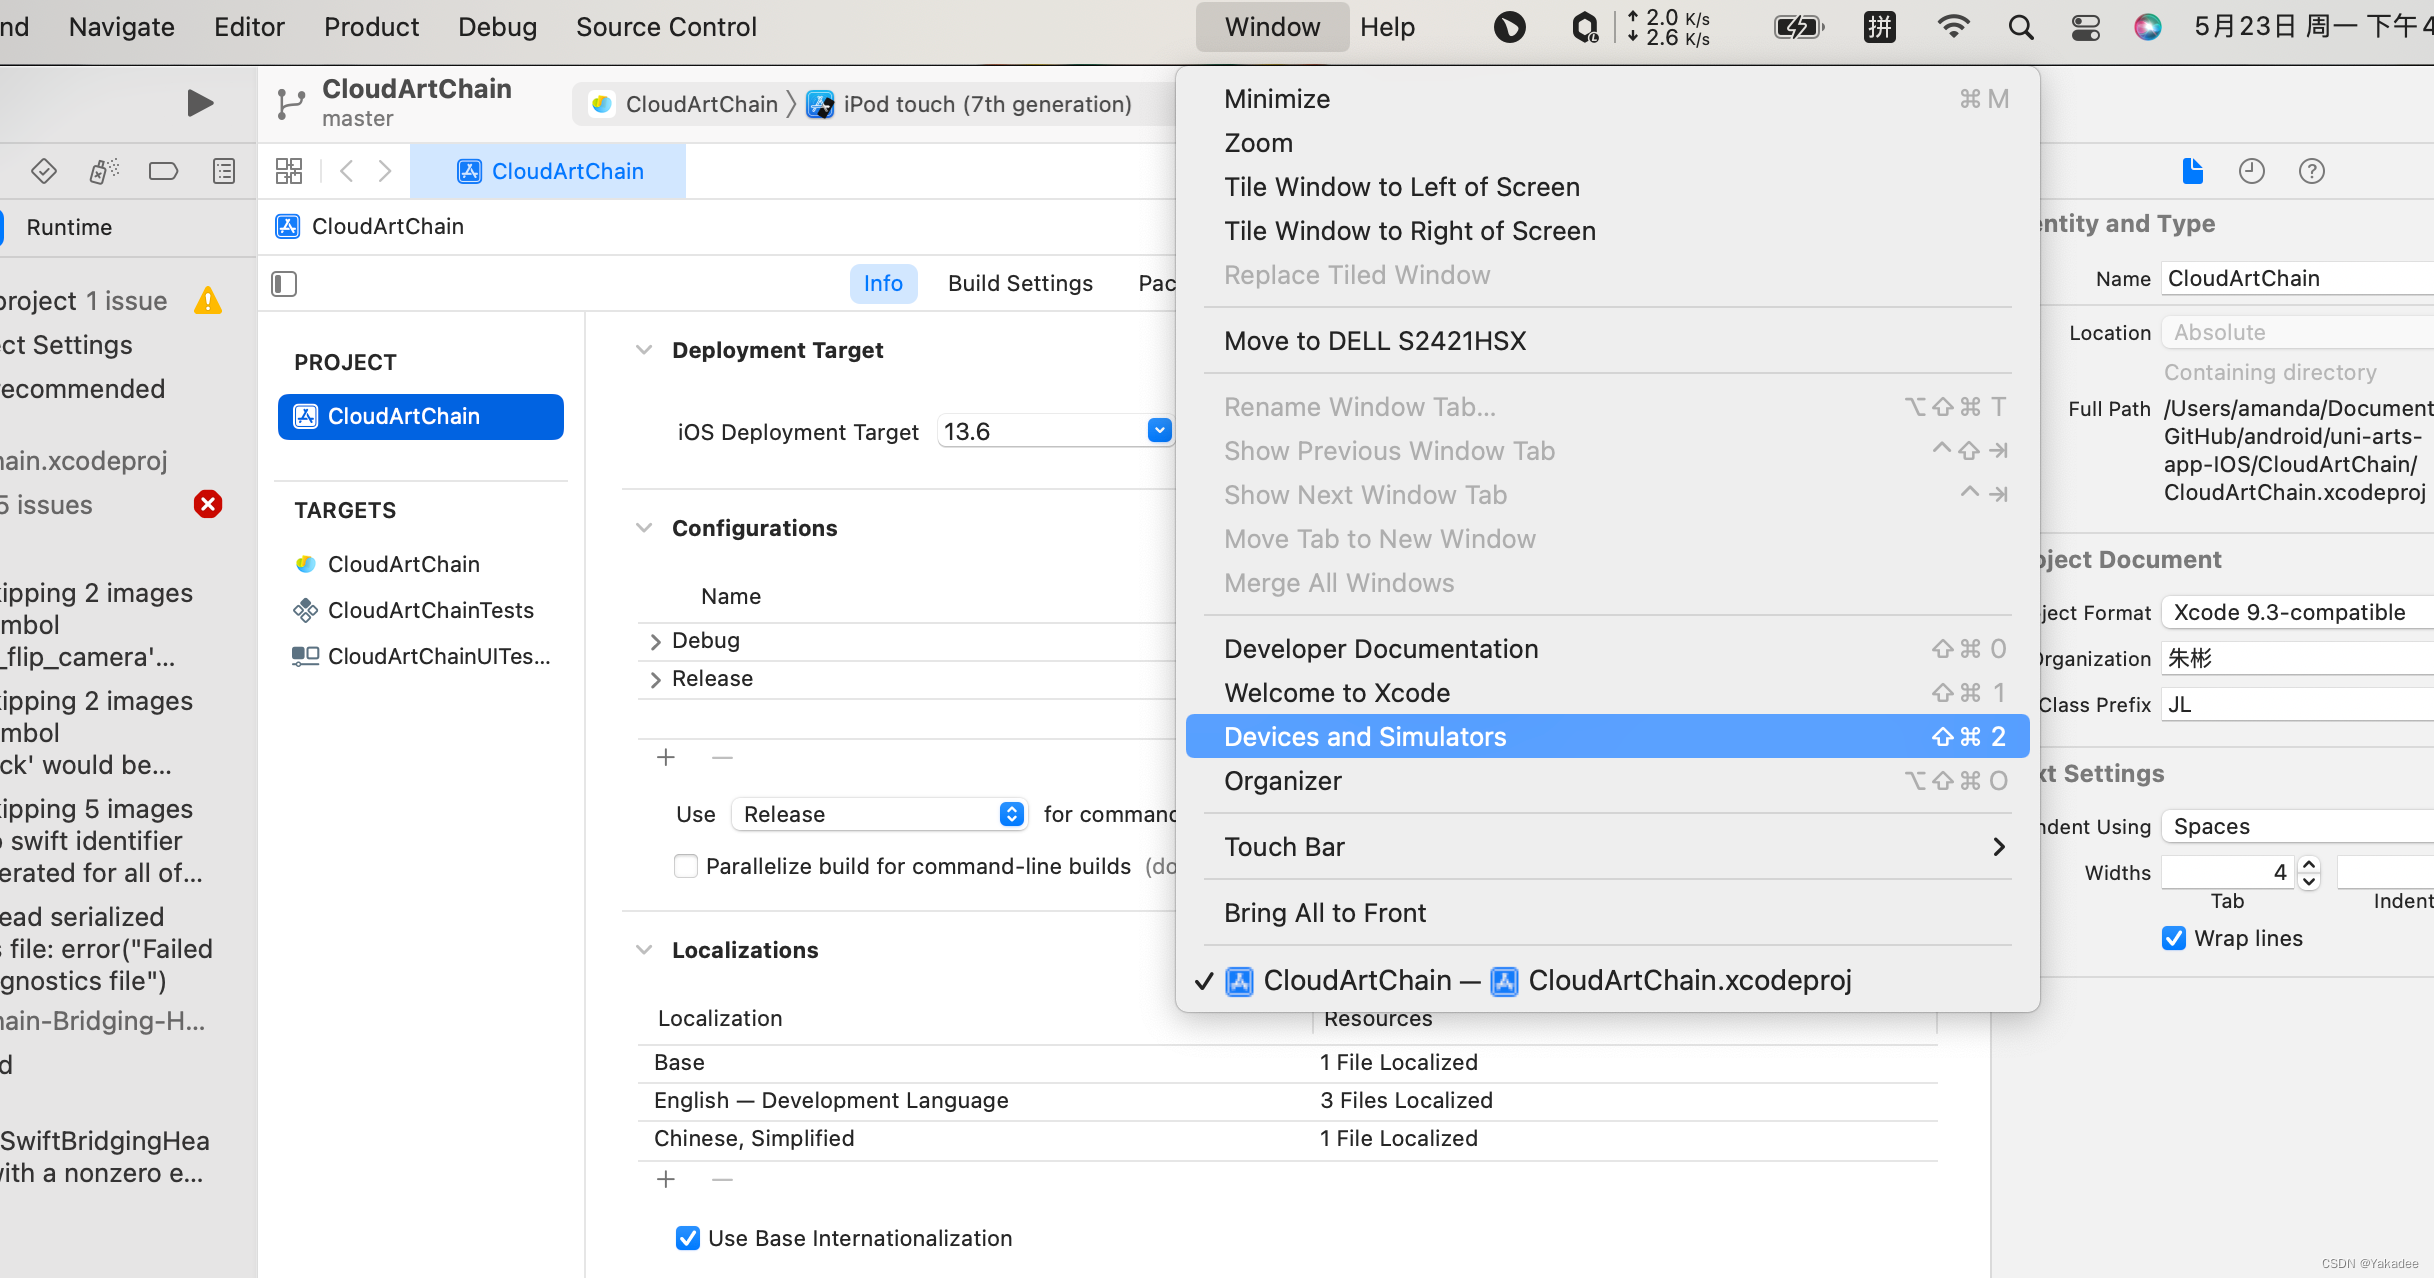Select the CloudArtChain project item
The width and height of the screenshot is (2434, 1278).
(x=421, y=416)
